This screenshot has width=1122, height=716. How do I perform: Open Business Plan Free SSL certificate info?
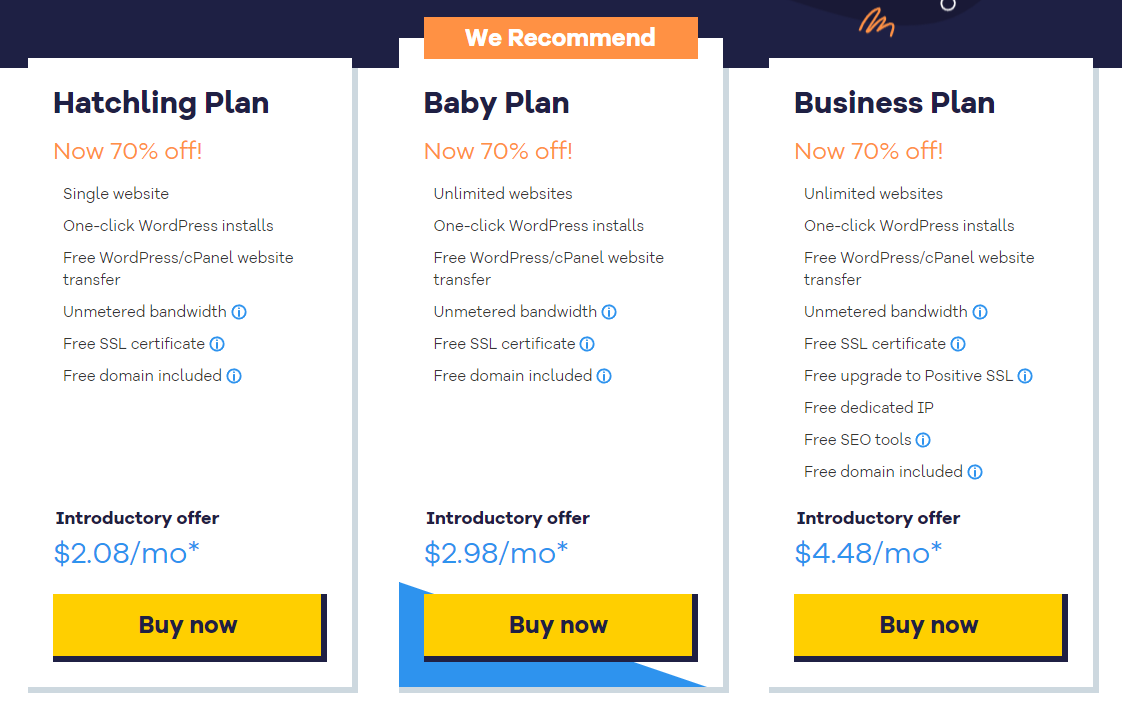pos(958,344)
